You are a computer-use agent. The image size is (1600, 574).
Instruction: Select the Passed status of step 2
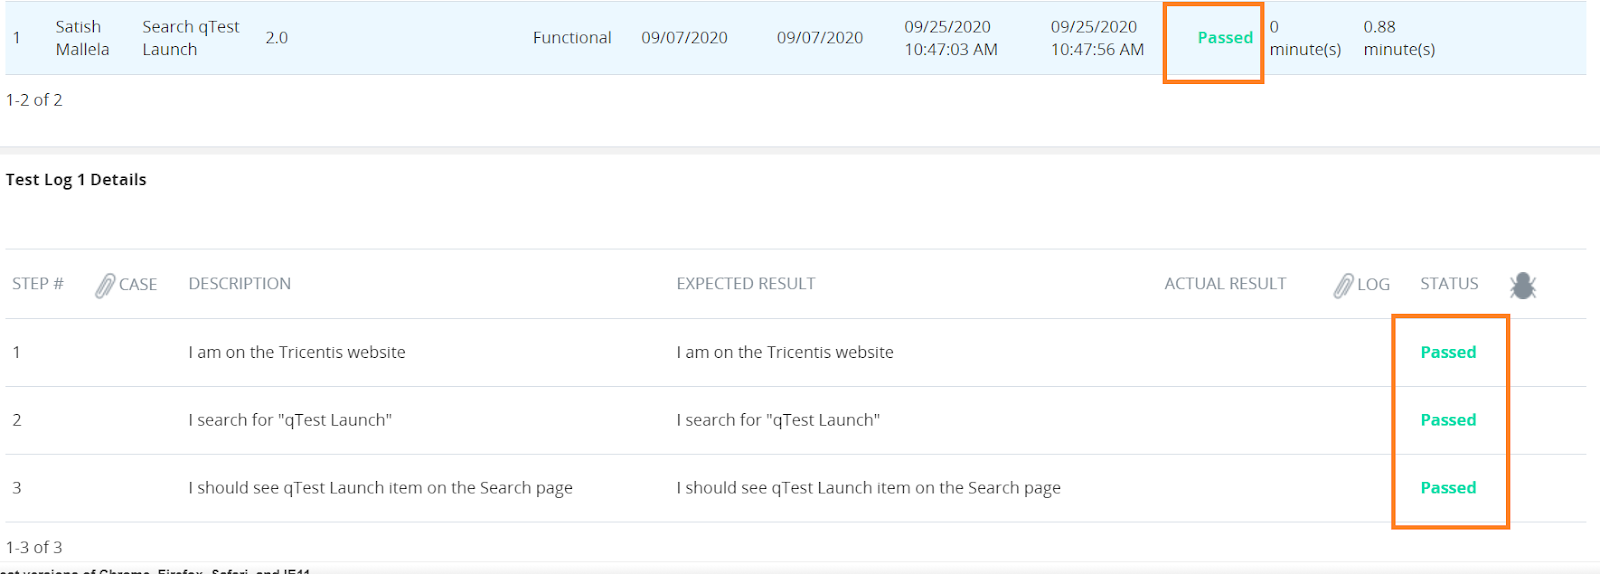tap(1447, 420)
